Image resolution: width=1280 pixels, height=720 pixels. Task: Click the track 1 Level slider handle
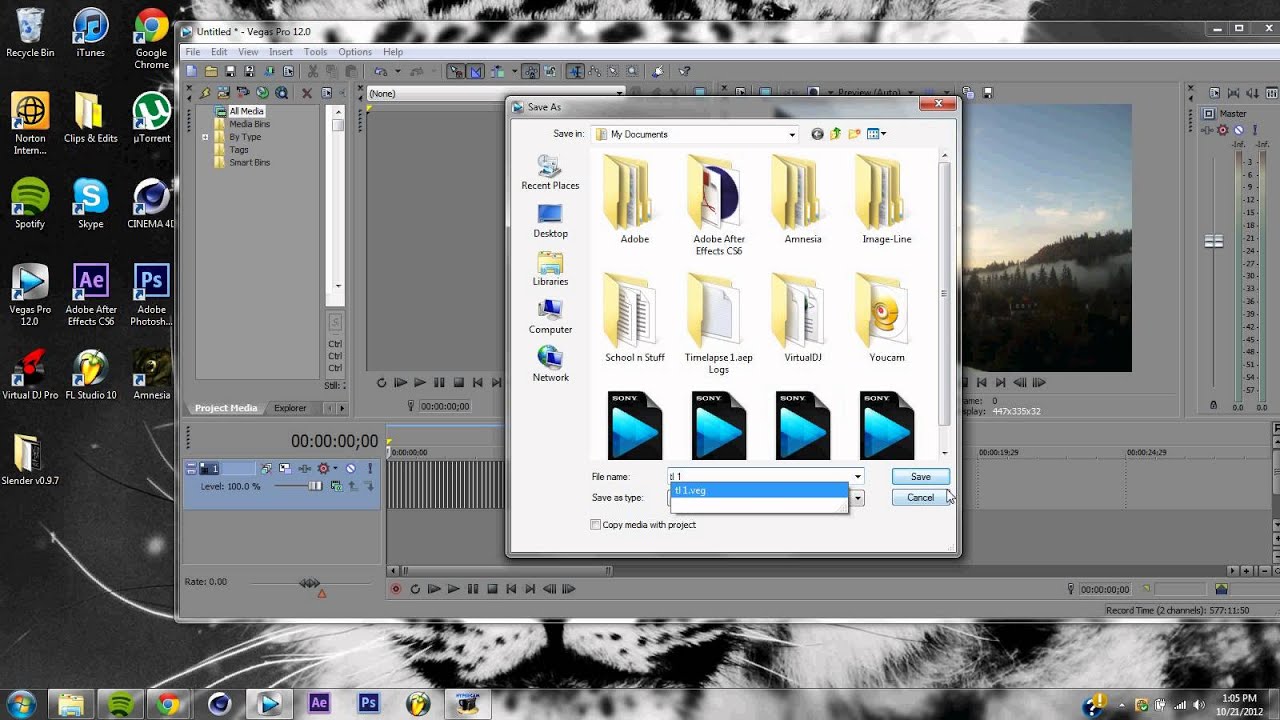click(315, 486)
